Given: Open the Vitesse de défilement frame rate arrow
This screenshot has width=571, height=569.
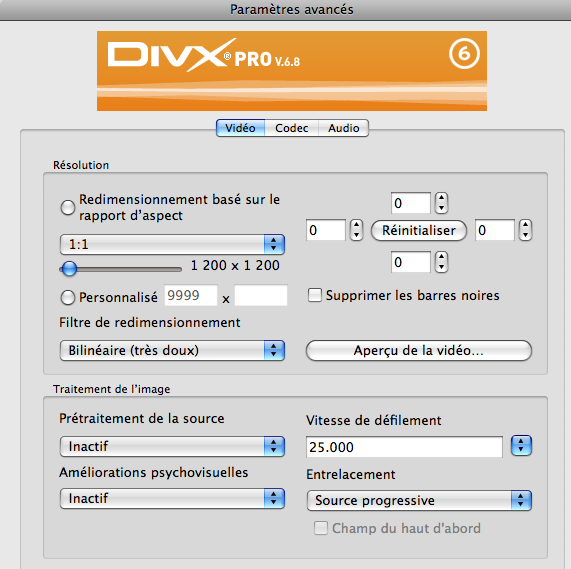Looking at the screenshot, I should 521,446.
